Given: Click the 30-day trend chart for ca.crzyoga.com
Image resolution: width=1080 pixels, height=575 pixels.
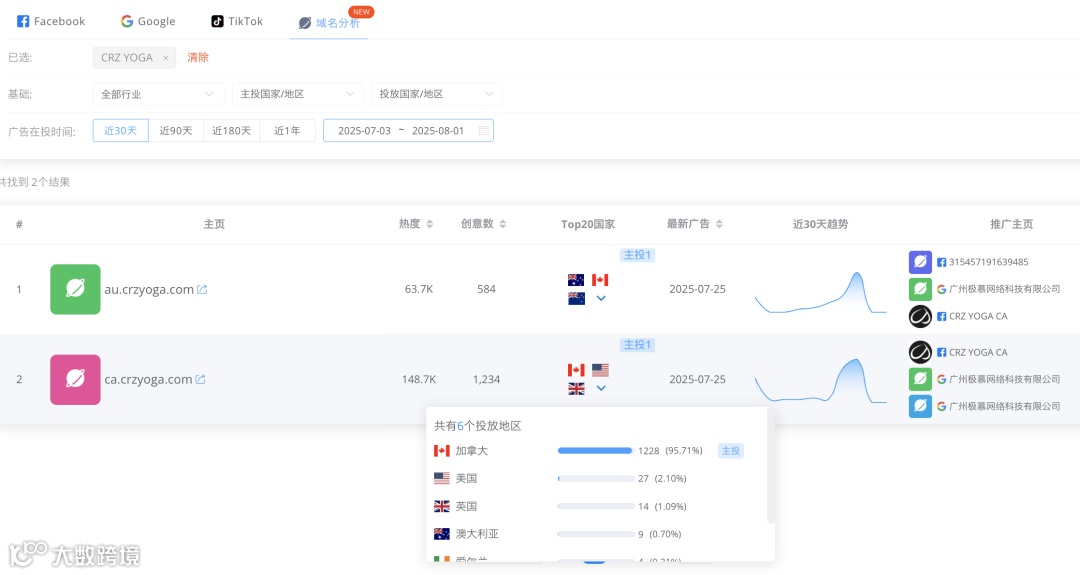Looking at the screenshot, I should coord(820,381).
